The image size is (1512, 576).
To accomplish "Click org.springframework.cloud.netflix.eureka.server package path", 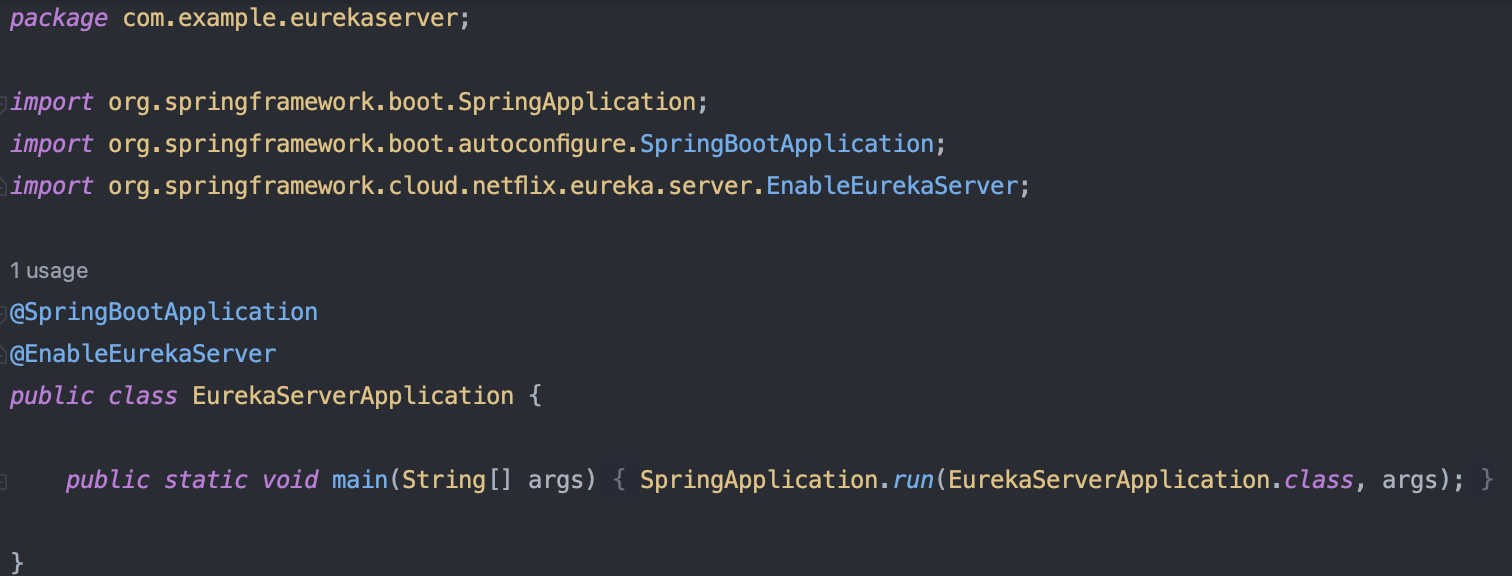I will [x=430, y=186].
